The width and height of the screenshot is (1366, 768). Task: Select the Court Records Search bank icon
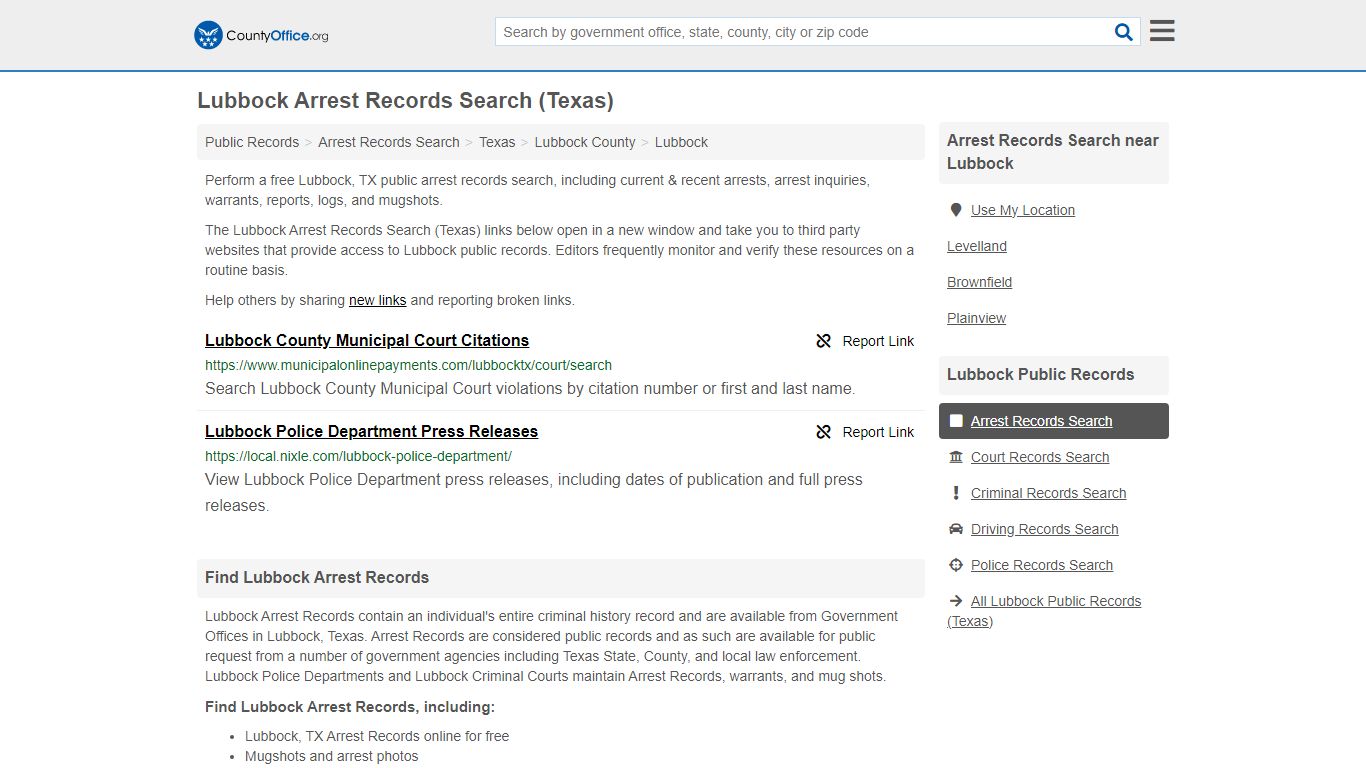[956, 457]
